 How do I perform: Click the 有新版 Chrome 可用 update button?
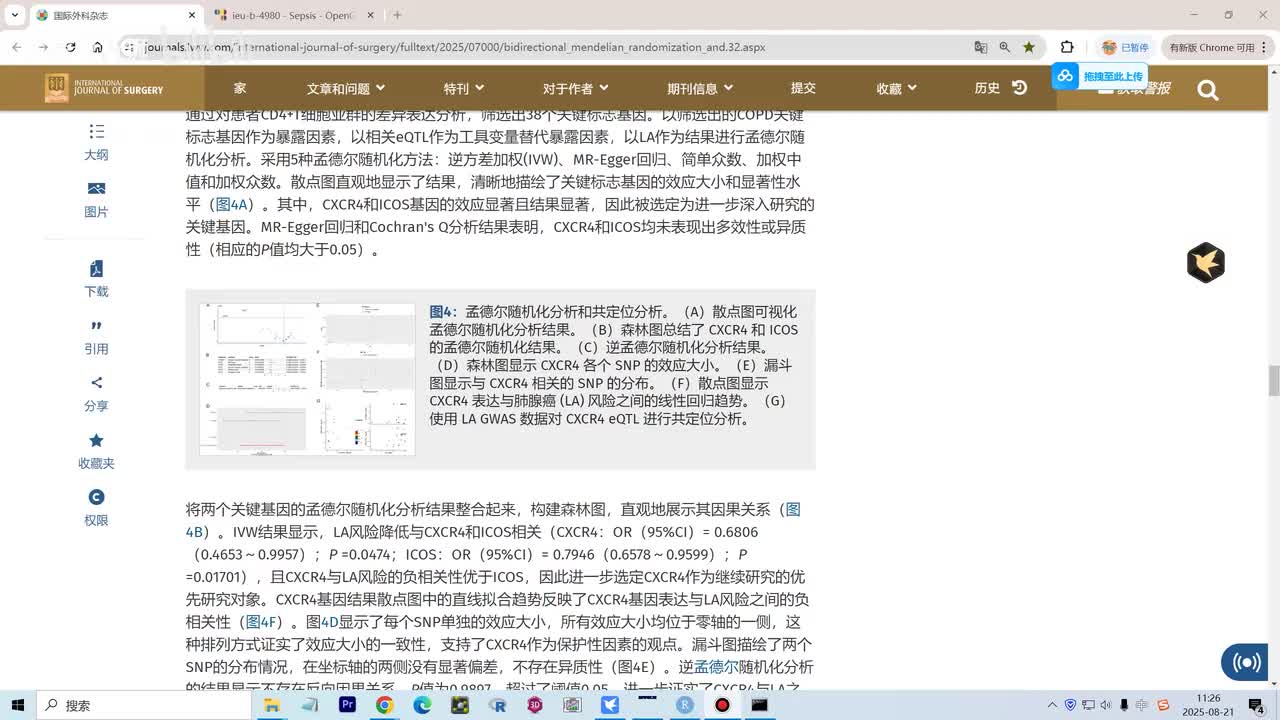pos(1211,47)
